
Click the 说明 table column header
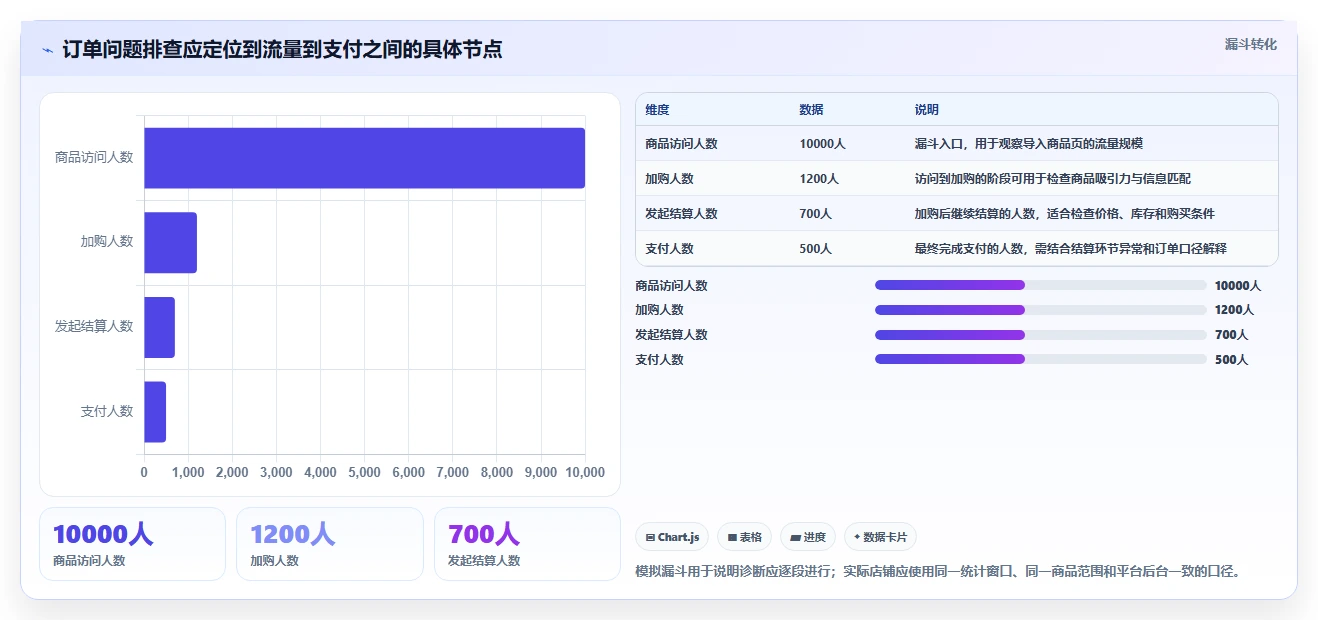pos(926,110)
